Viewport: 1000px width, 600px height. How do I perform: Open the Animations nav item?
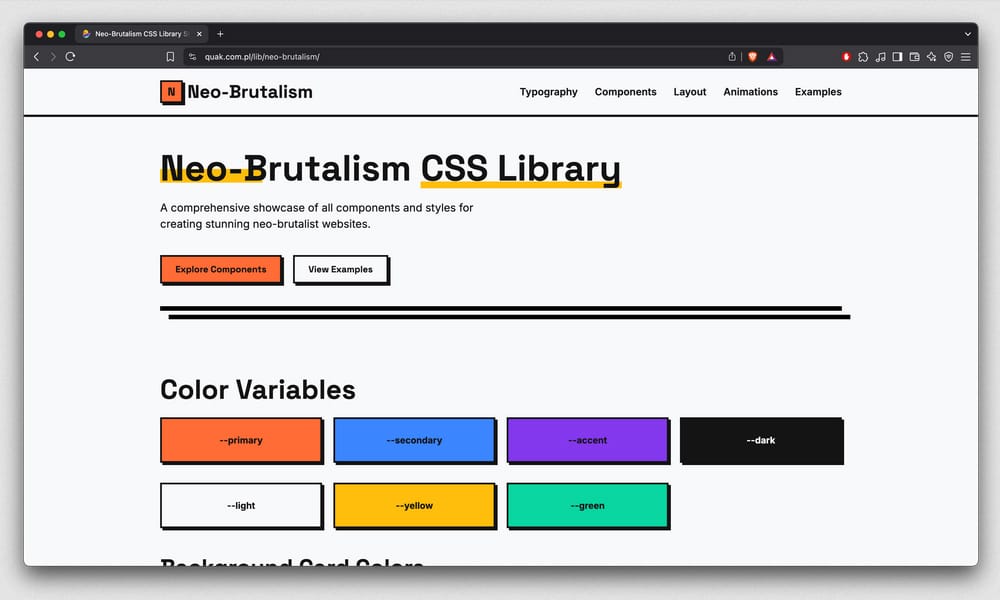click(x=751, y=92)
